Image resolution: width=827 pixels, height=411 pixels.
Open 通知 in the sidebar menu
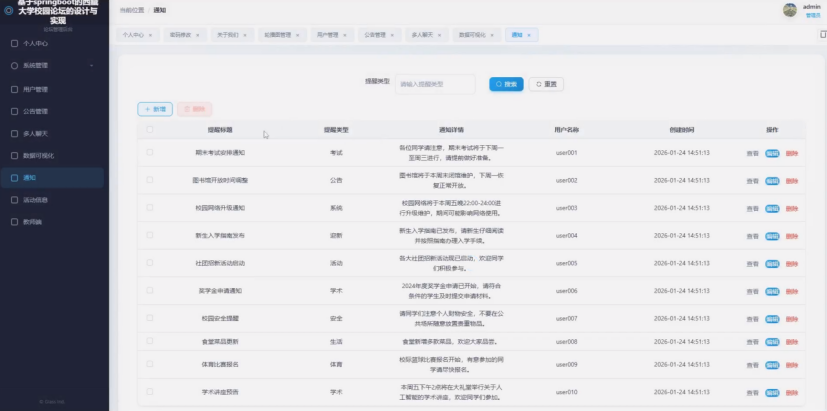pos(52,178)
